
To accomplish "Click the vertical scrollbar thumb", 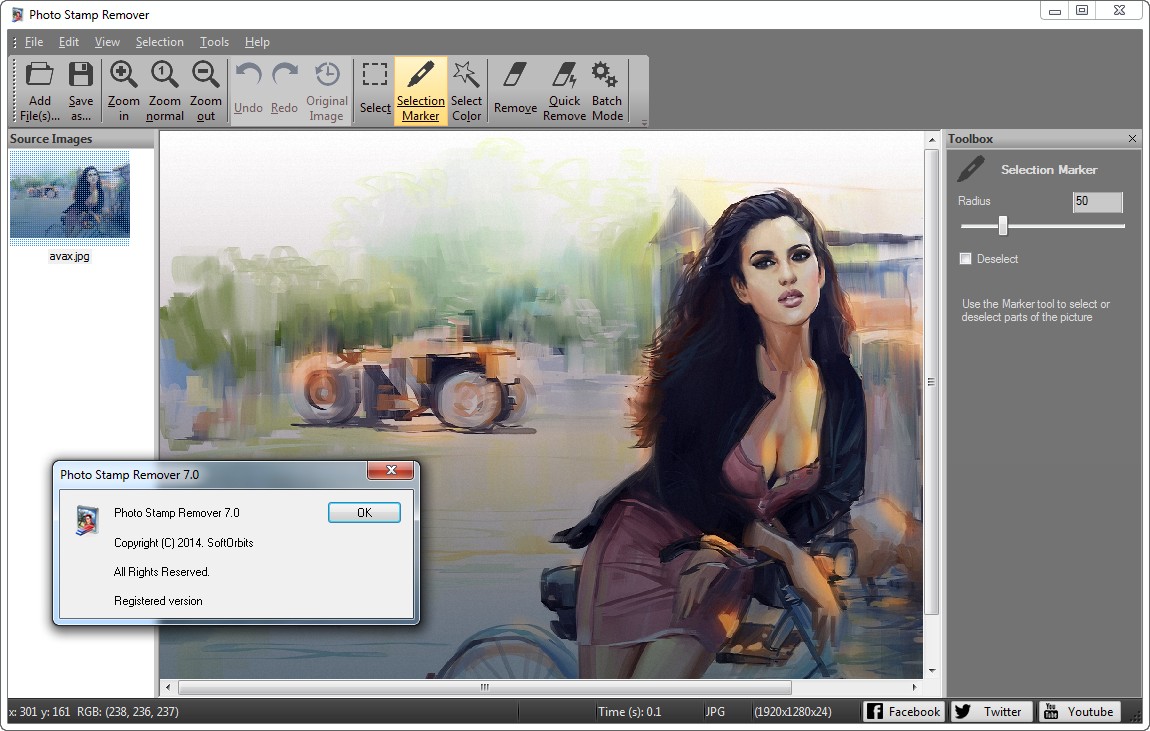I will point(931,382).
